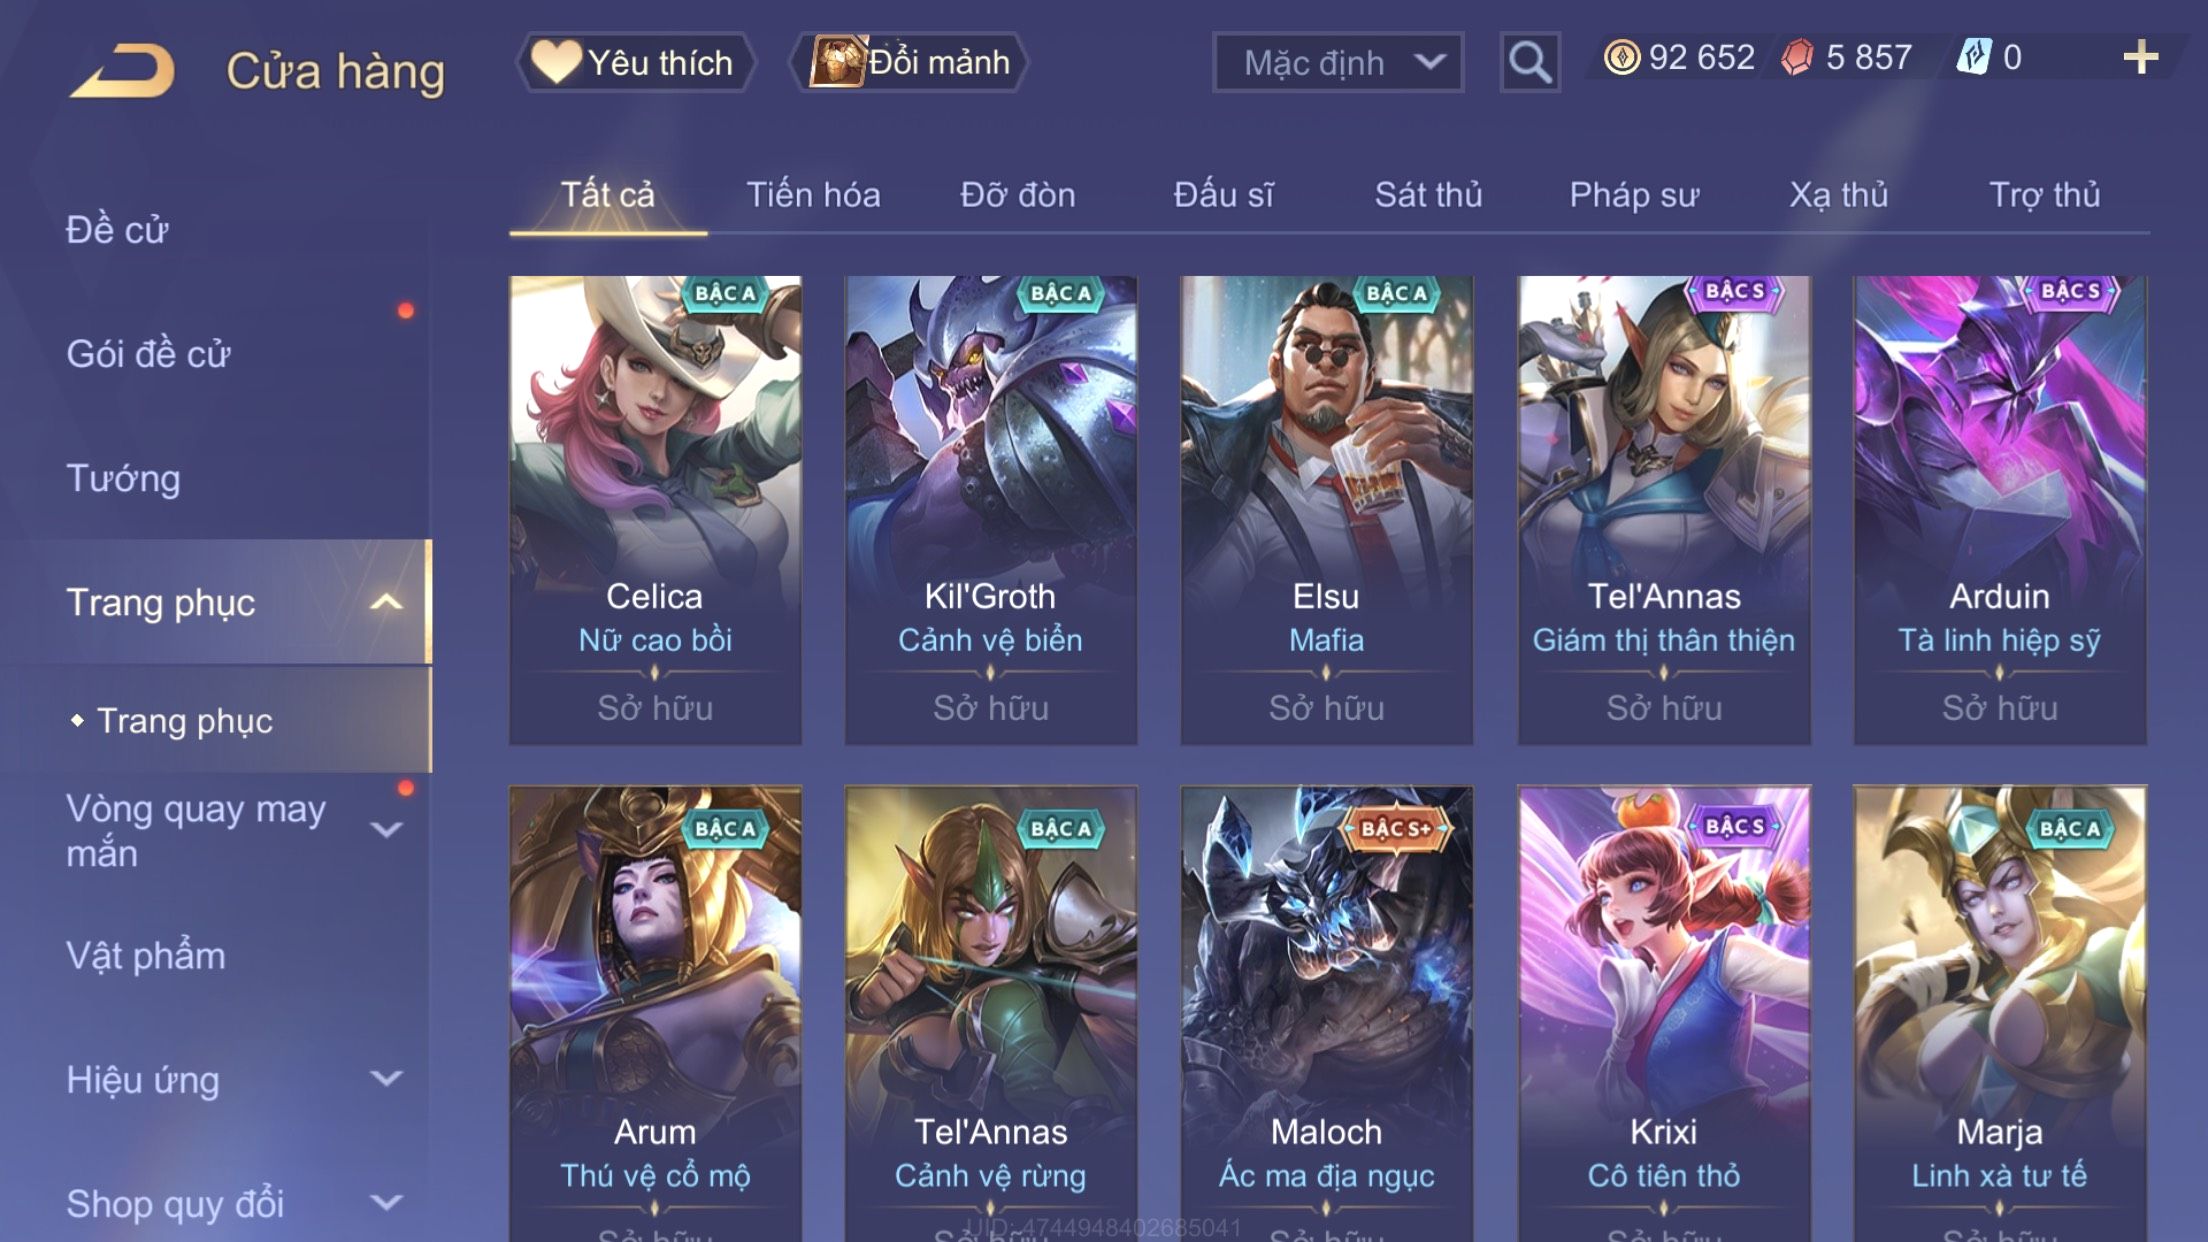Switch to the Sát thủ tab
The image size is (2208, 1242).
[1428, 194]
